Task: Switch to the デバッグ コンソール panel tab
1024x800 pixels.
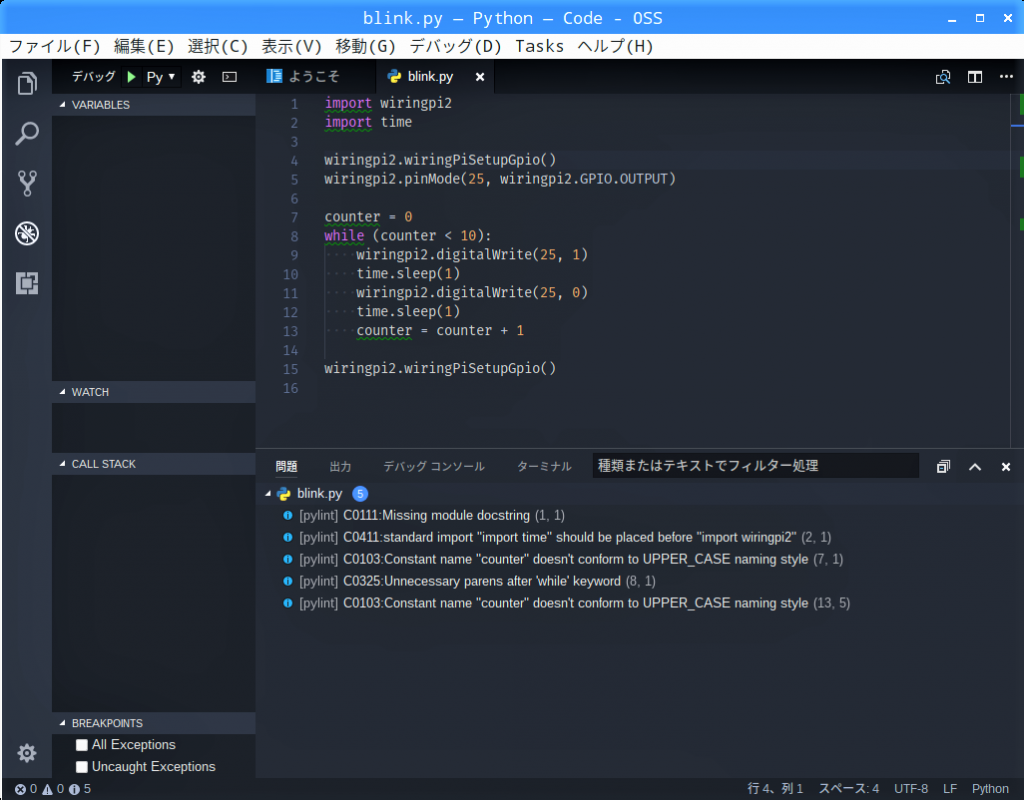Action: click(x=434, y=466)
